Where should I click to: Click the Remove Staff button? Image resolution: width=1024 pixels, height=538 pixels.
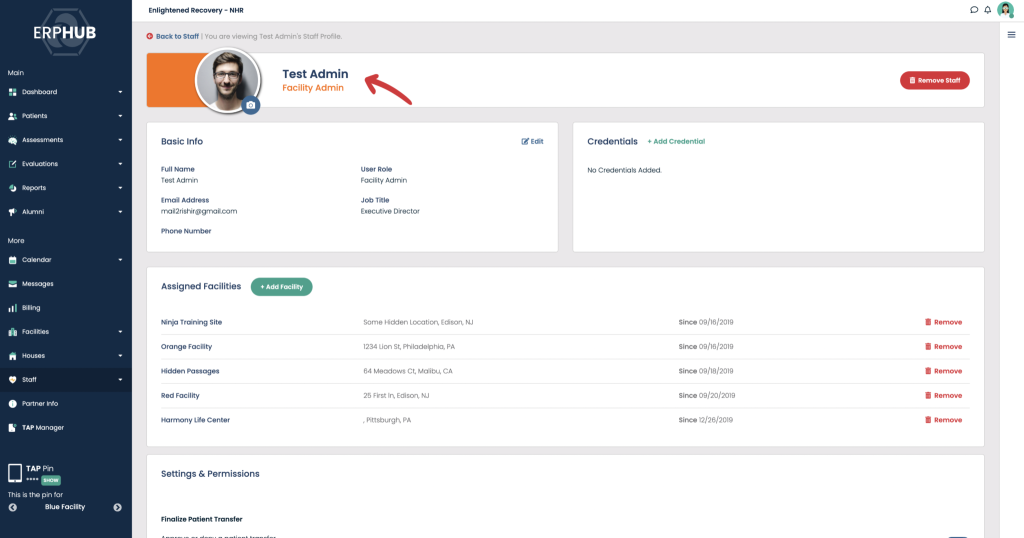pyautogui.click(x=935, y=80)
